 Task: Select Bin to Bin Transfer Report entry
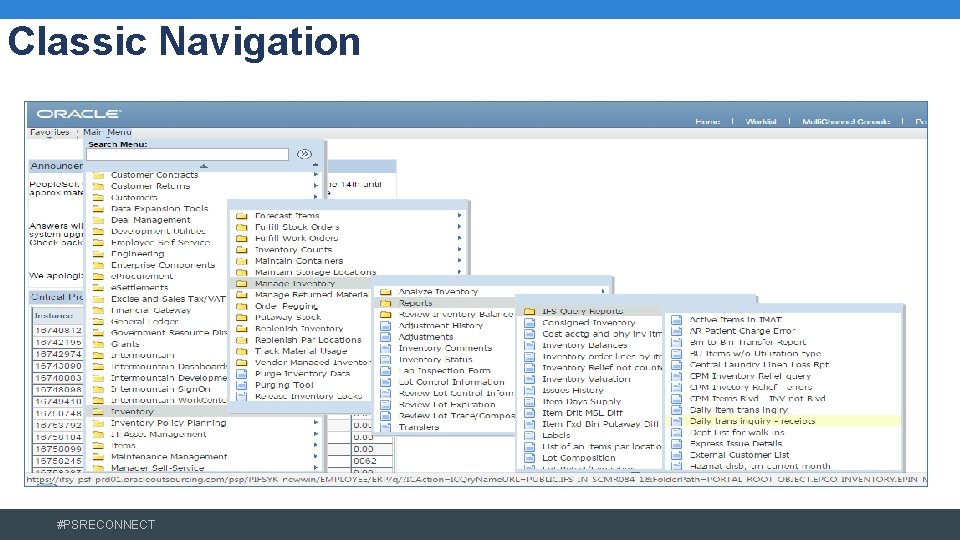point(748,342)
